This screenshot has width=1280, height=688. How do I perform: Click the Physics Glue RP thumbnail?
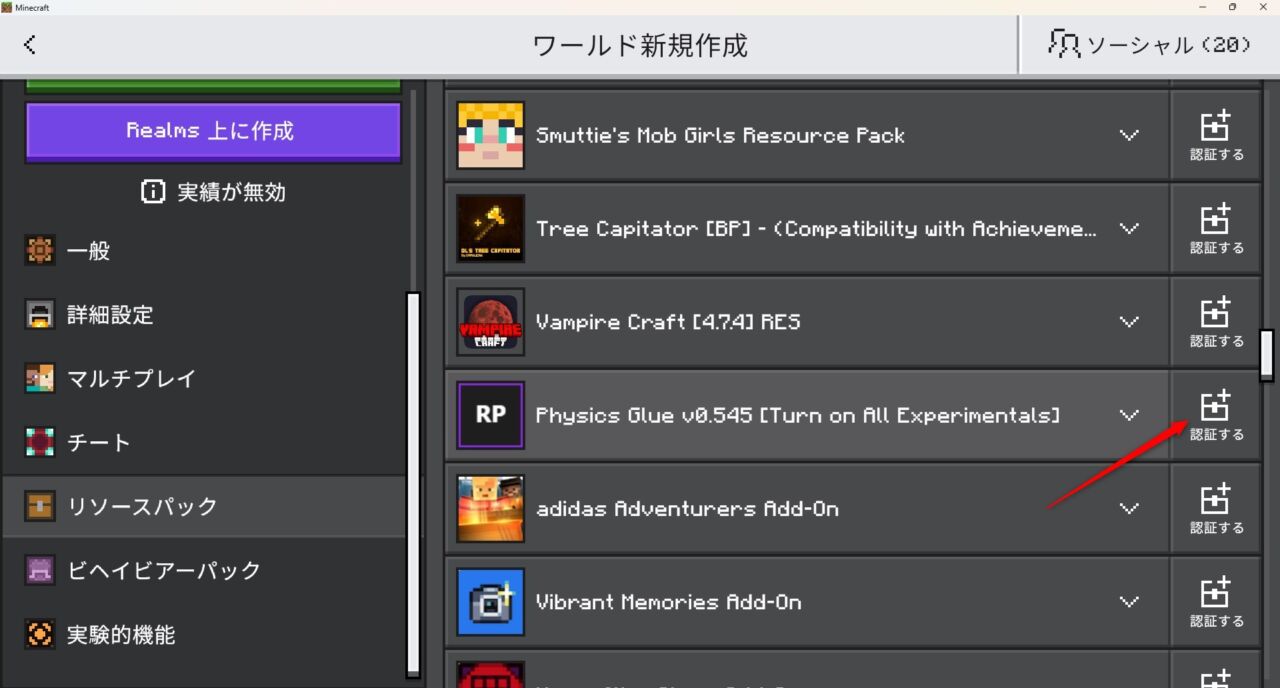(x=491, y=415)
